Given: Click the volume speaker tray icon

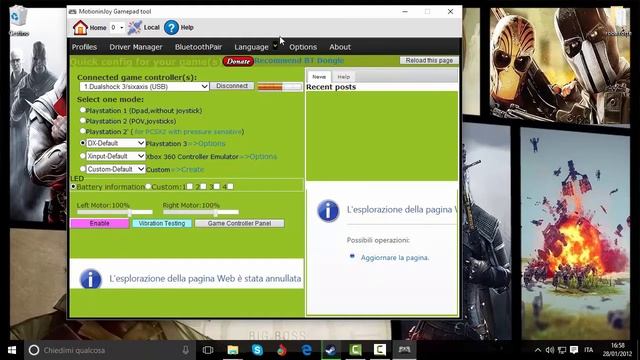Looking at the screenshot, I should pyautogui.click(x=550, y=350).
